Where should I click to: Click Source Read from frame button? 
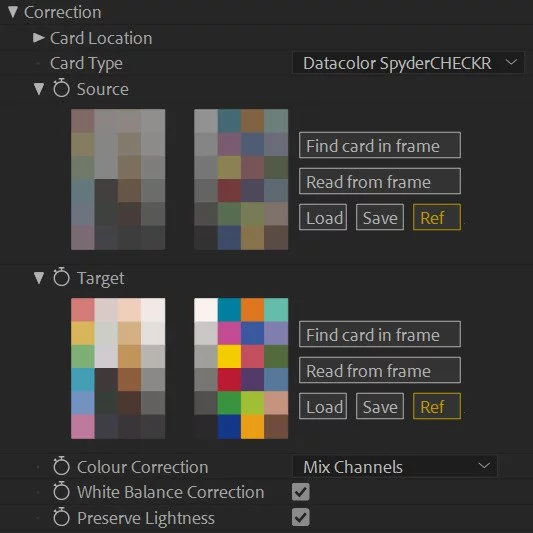pos(380,181)
